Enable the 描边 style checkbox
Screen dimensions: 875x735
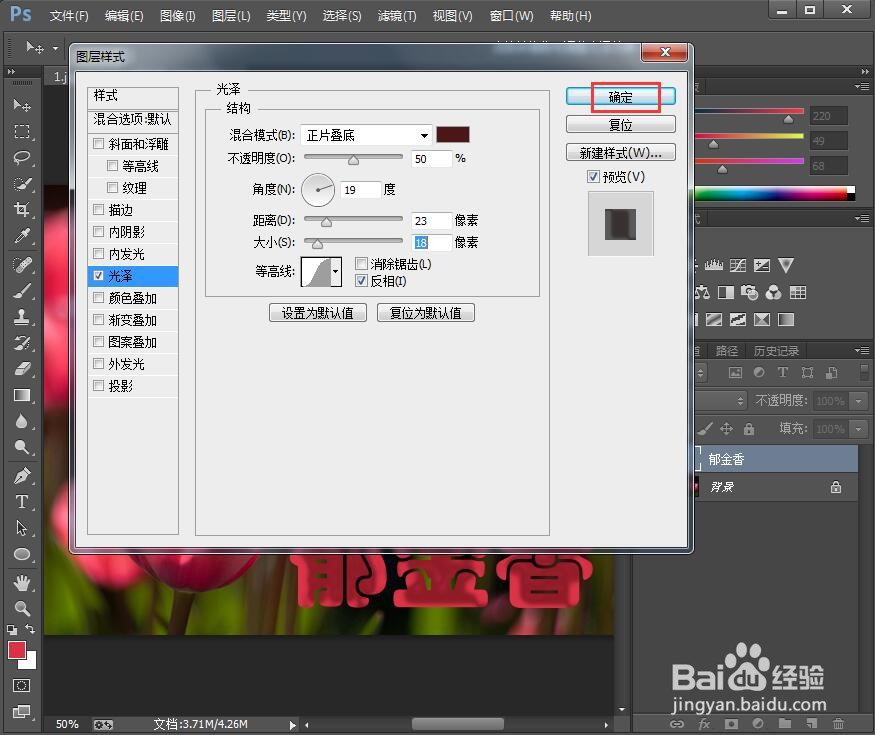(x=99, y=210)
